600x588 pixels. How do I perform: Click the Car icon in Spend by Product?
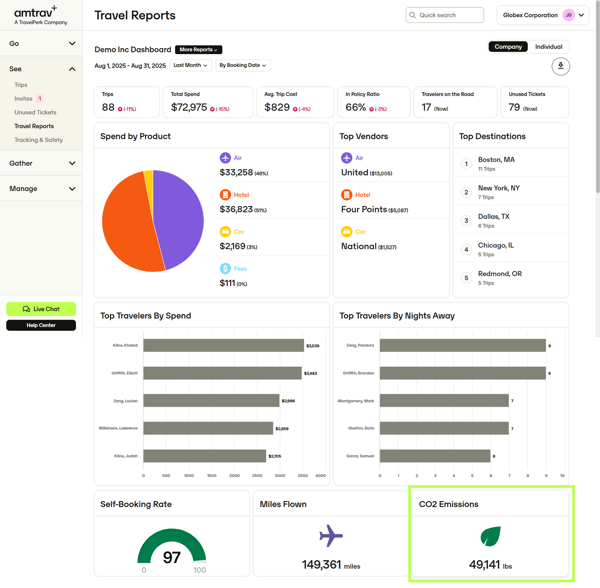click(225, 232)
